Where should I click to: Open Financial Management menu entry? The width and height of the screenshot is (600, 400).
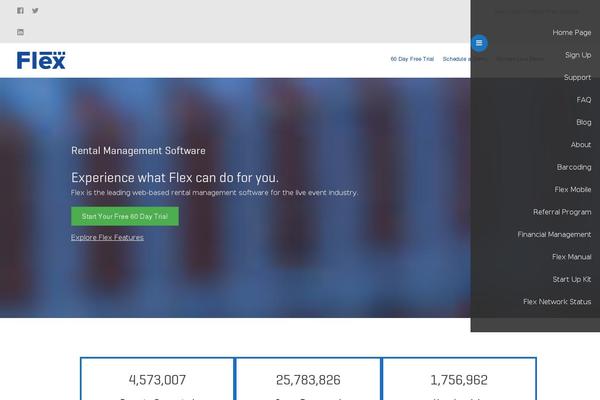point(554,234)
